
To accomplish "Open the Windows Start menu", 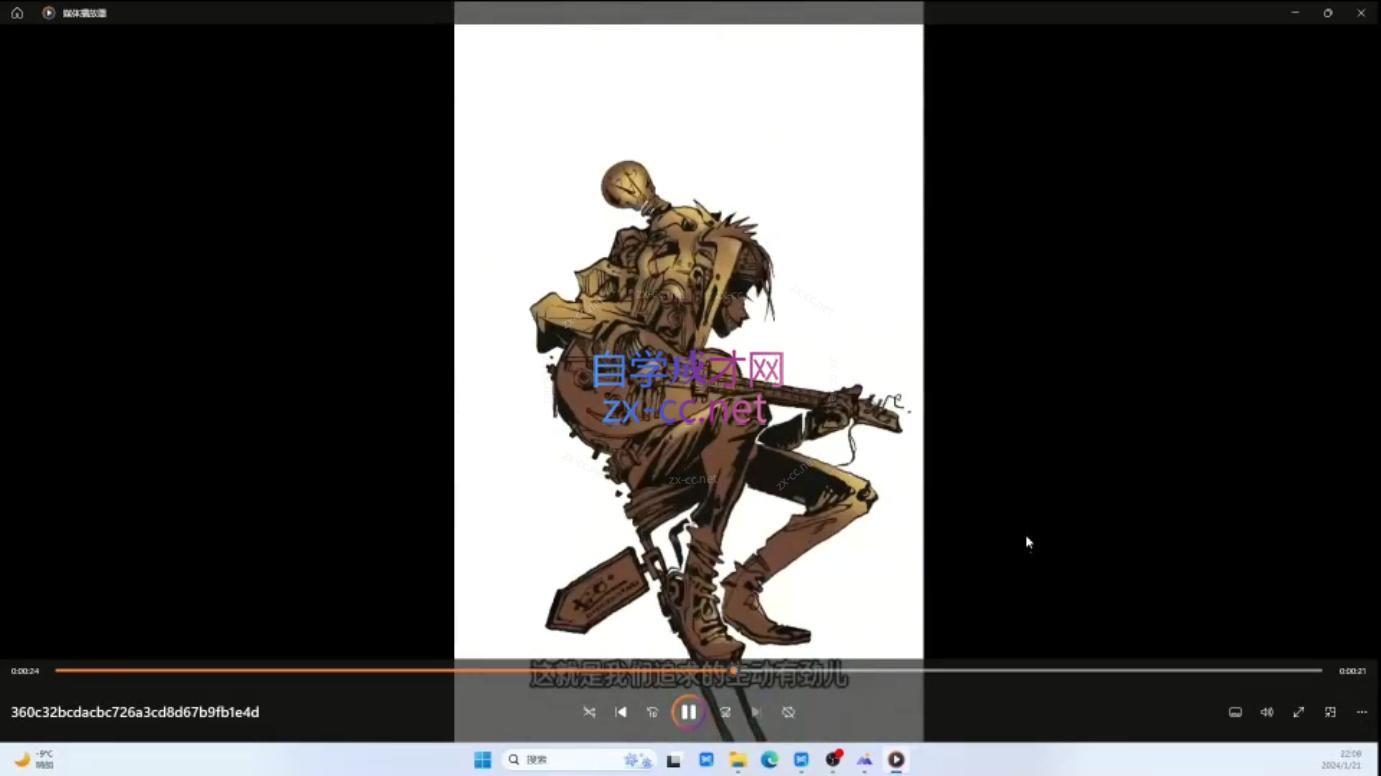I will [x=482, y=760].
